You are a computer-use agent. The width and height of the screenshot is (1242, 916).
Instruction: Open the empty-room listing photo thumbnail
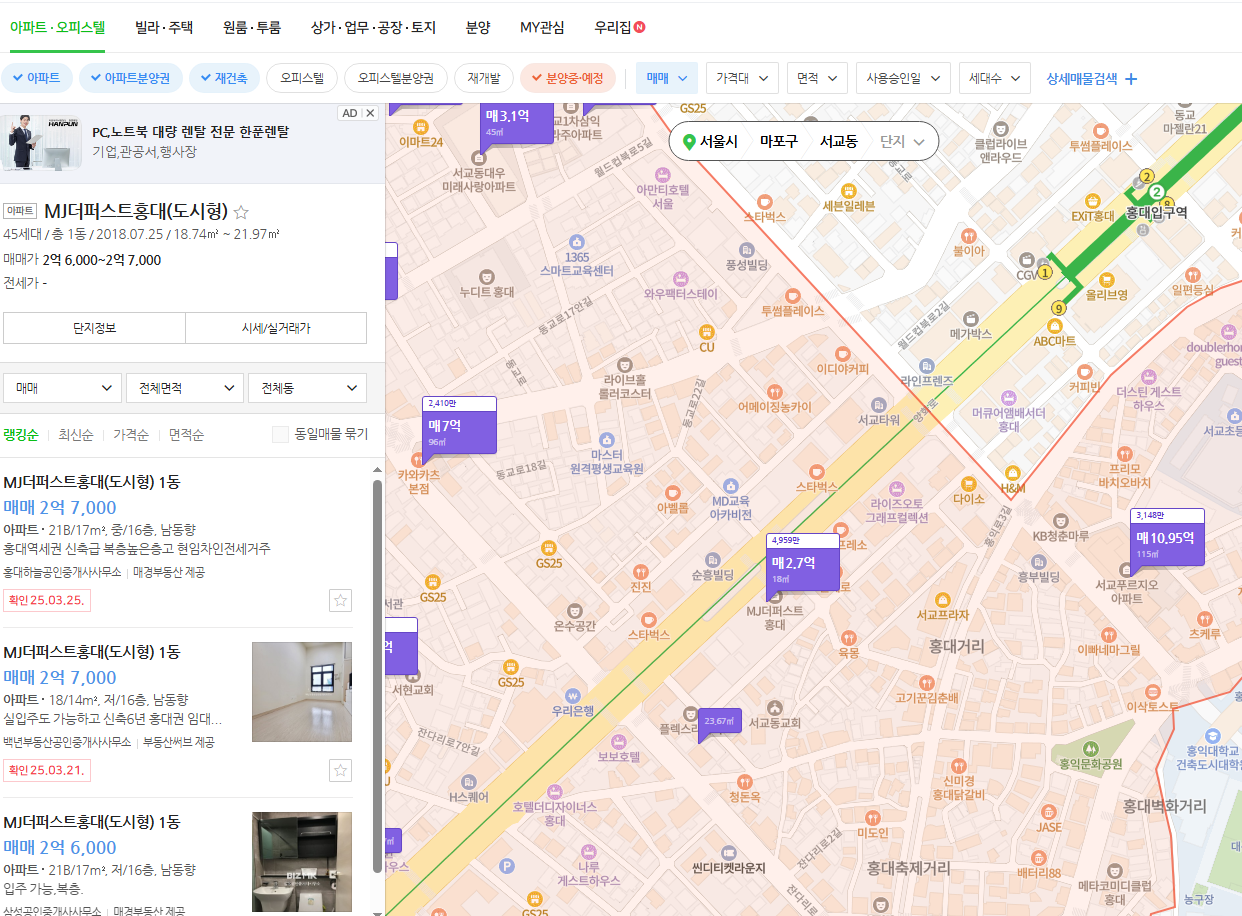coord(302,692)
